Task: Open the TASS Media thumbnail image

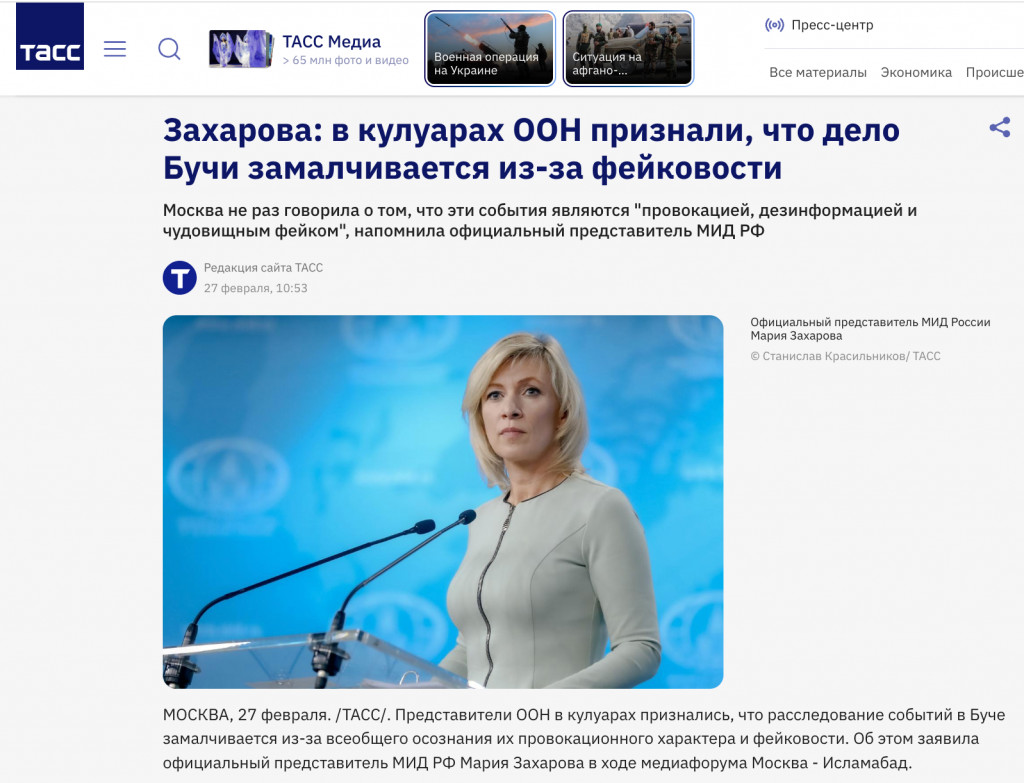Action: 241,49
